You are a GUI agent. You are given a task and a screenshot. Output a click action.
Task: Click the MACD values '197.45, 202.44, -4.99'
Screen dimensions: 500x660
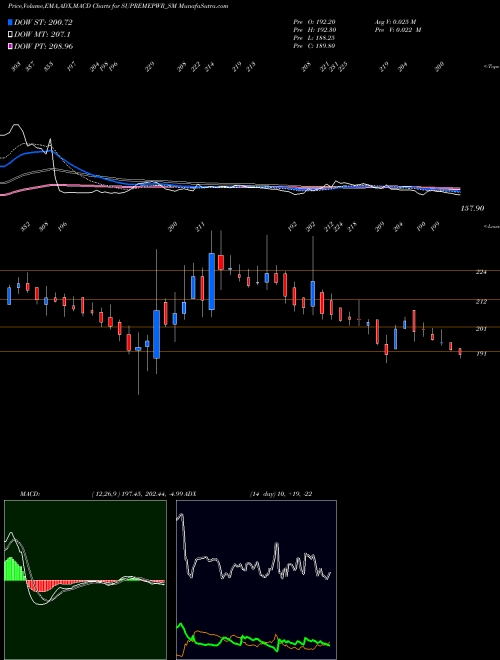click(x=153, y=494)
